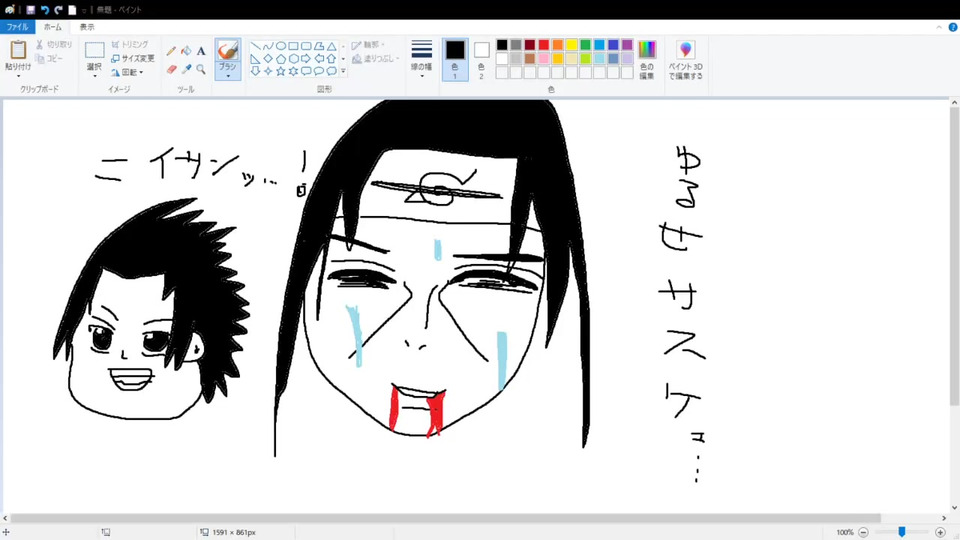Image resolution: width=960 pixels, height=540 pixels.
Task: Choose the Five-point star shape
Action: coord(281,71)
